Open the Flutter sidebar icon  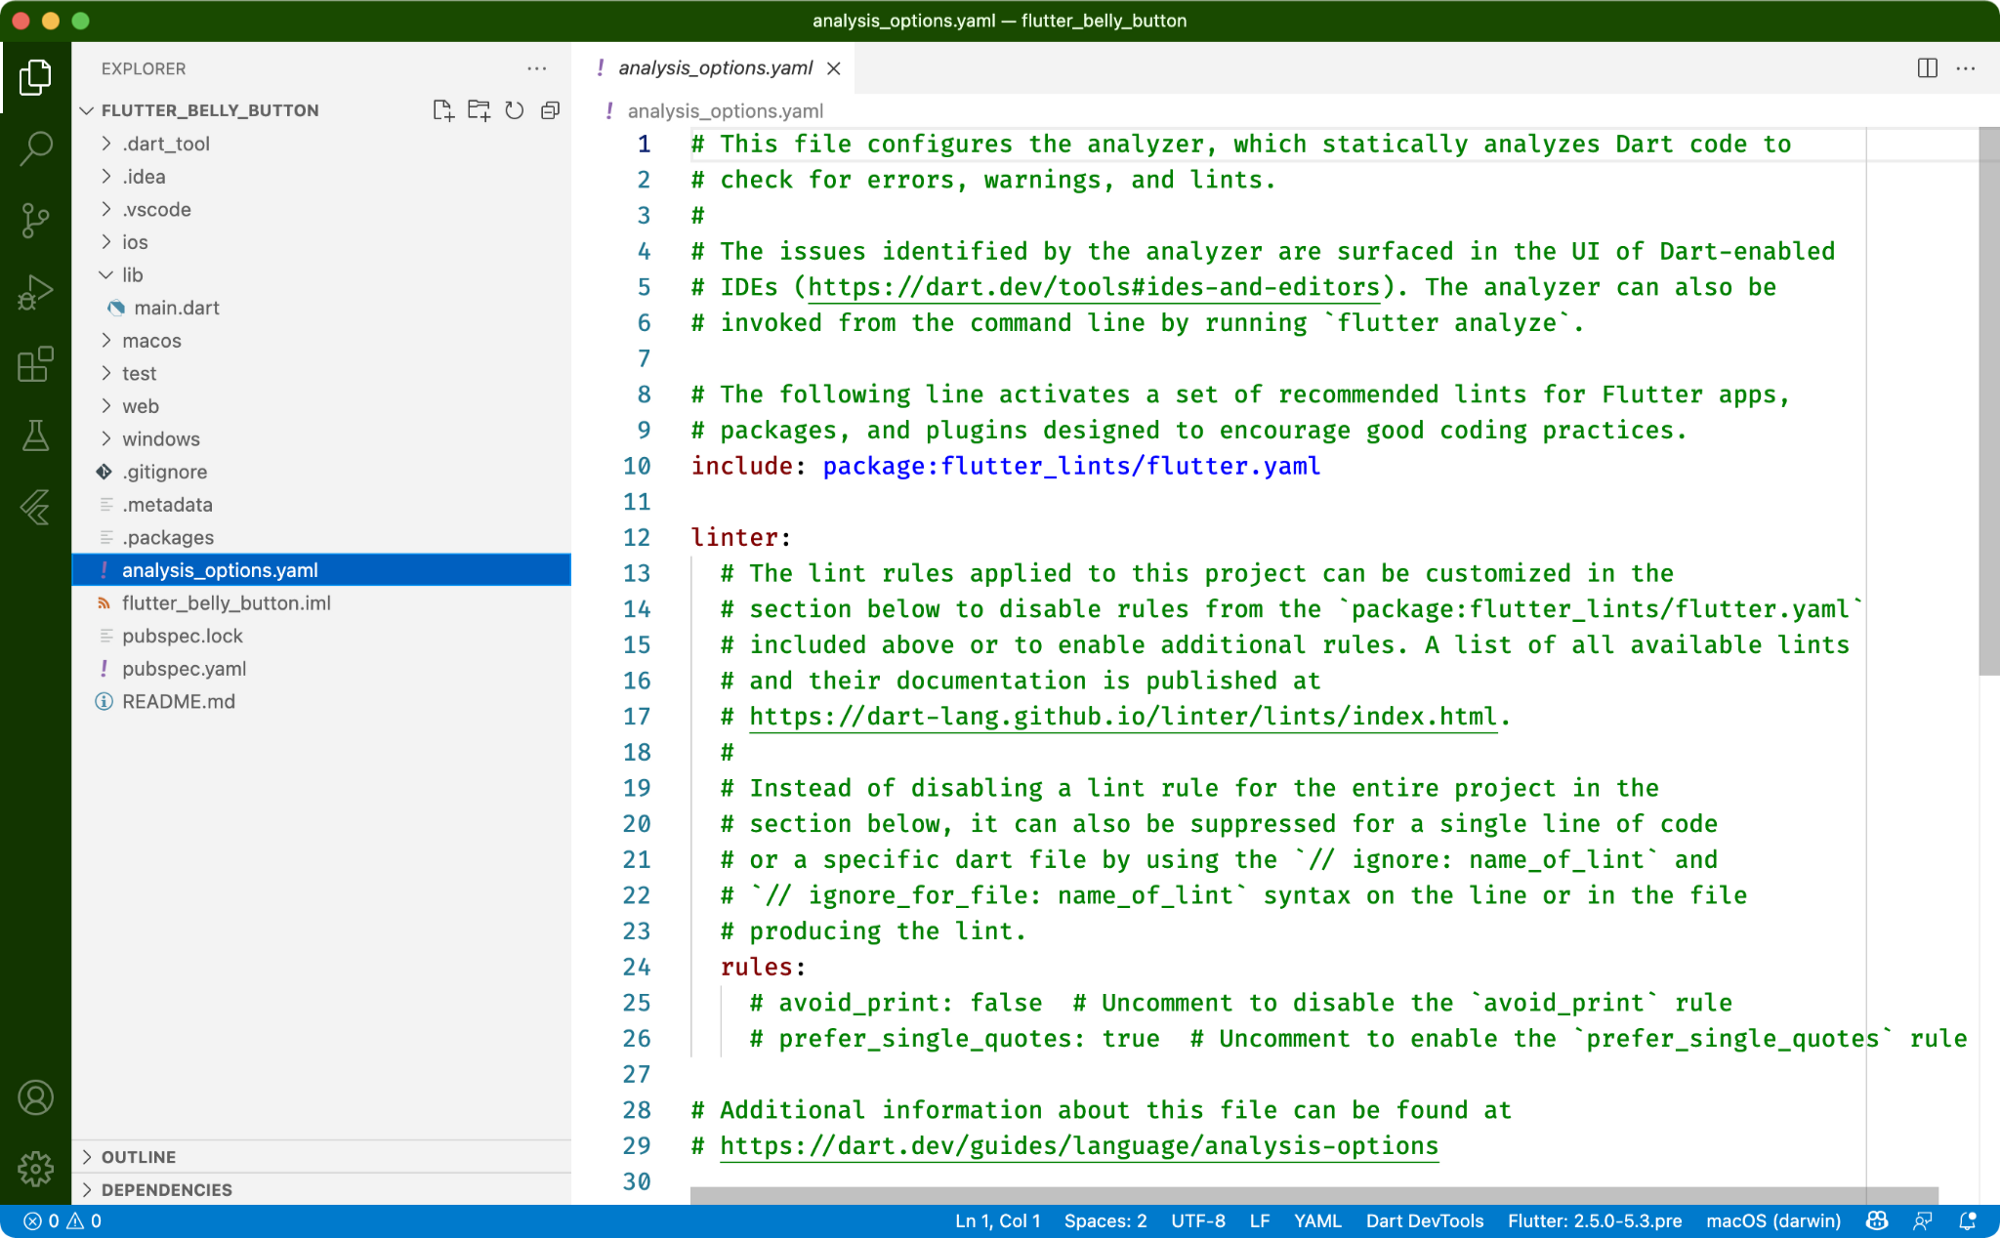coord(36,508)
